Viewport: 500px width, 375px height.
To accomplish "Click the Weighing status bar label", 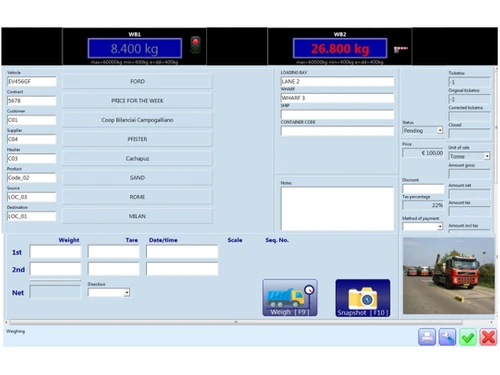I will (x=15, y=331).
